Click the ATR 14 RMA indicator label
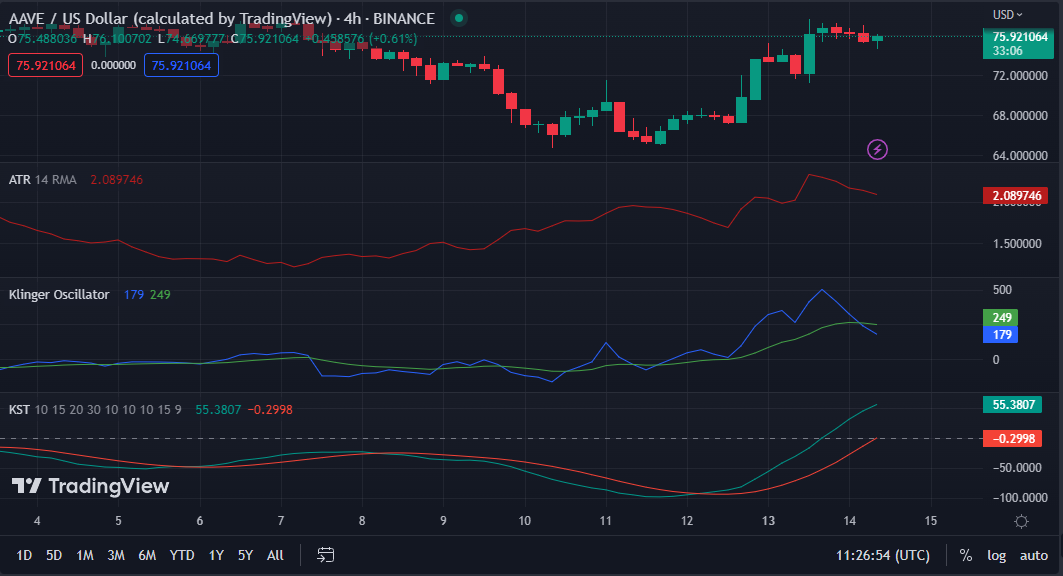1063x576 pixels. click(x=43, y=180)
